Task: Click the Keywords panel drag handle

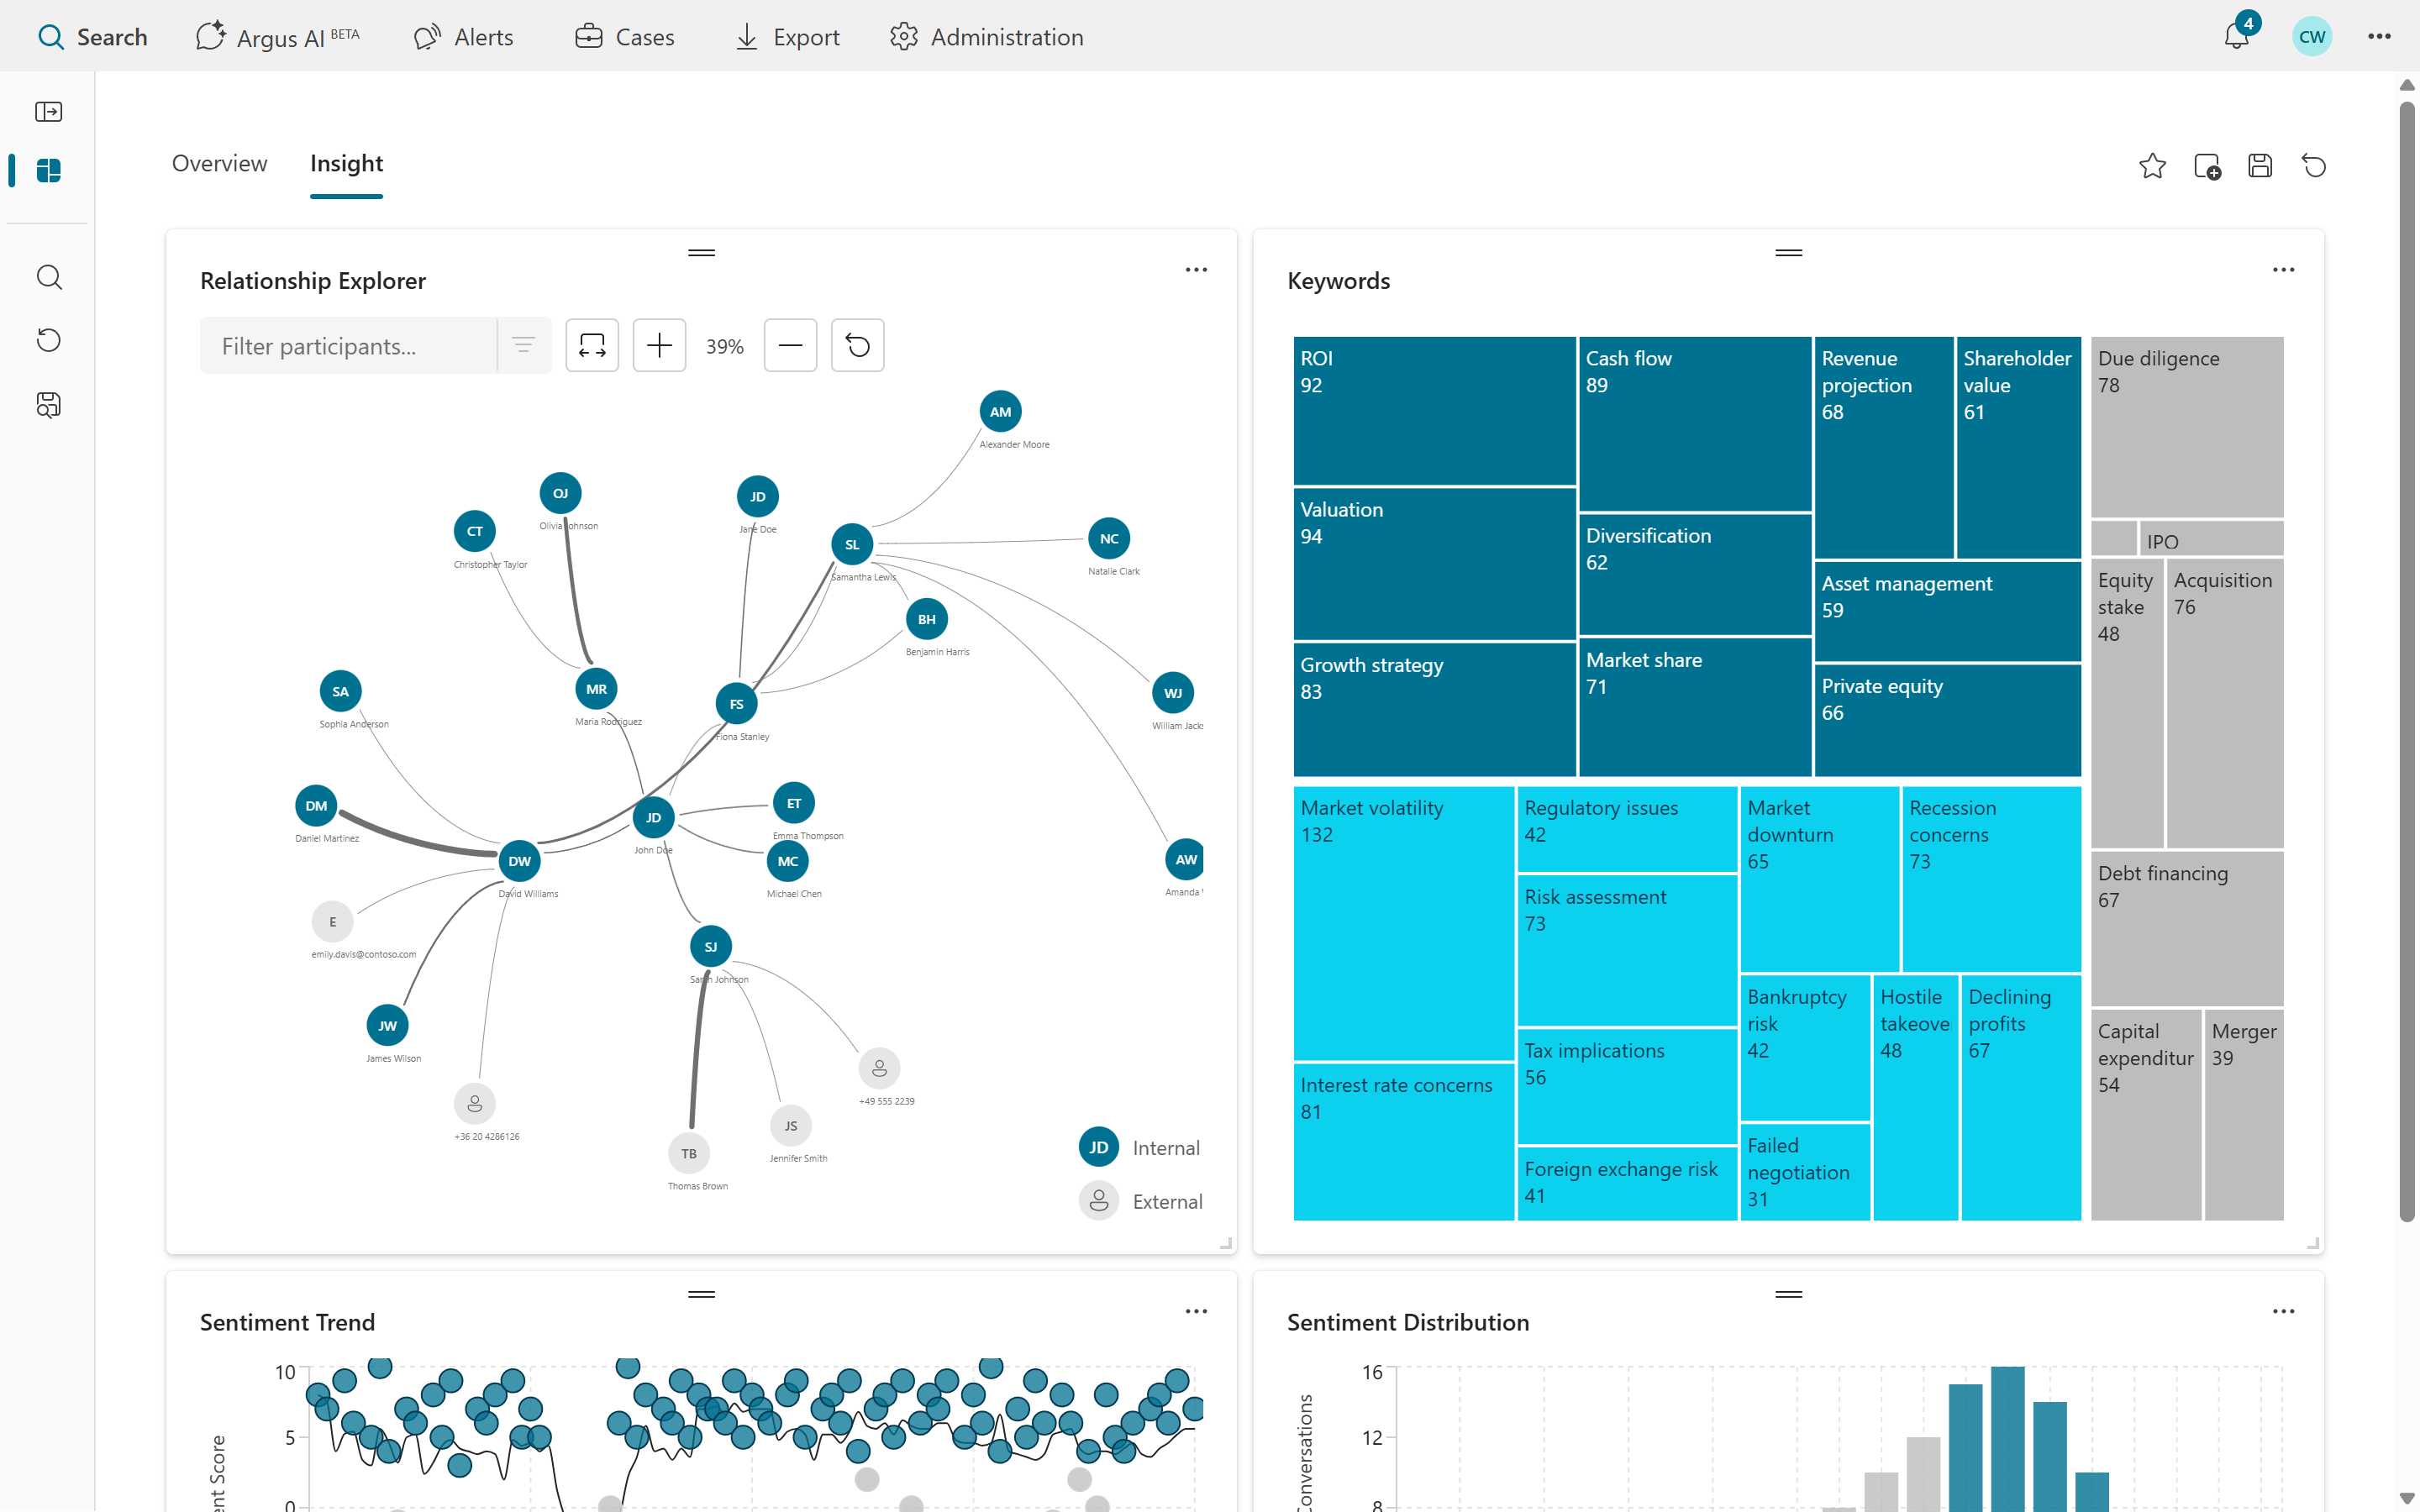Action: (x=1788, y=252)
